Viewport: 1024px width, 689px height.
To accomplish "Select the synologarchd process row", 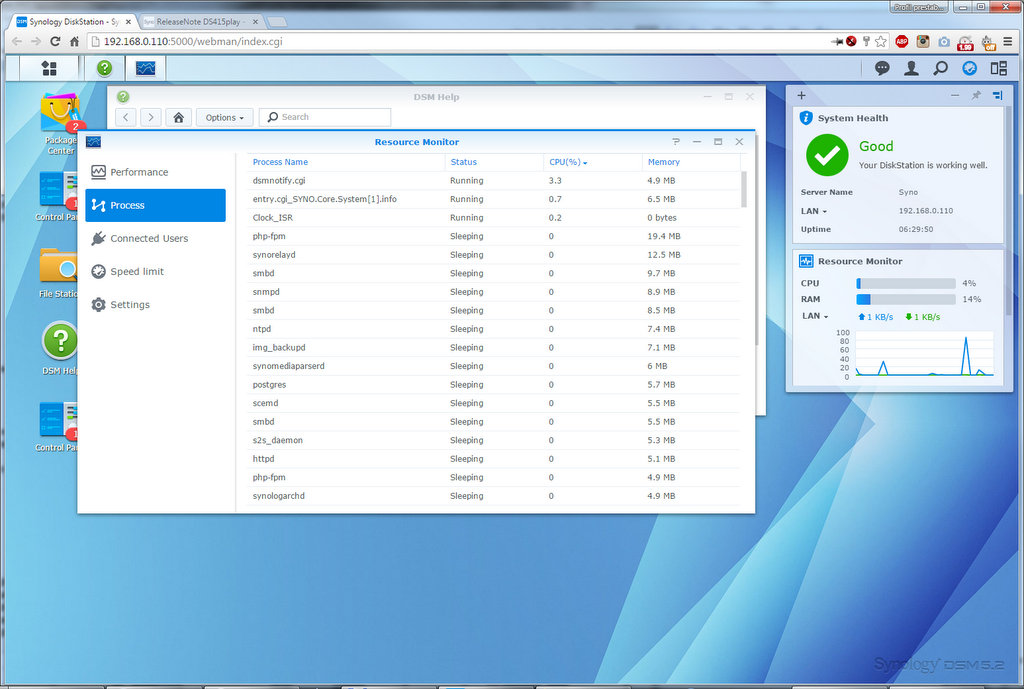I will 494,496.
